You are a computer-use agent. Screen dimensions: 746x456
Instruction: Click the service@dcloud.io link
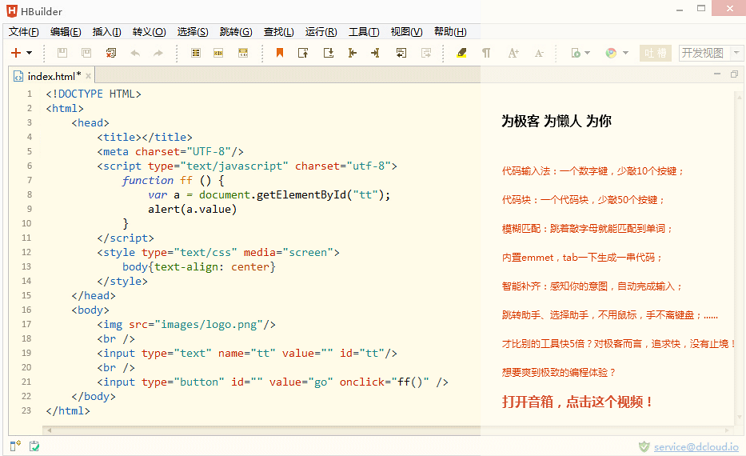(696, 447)
